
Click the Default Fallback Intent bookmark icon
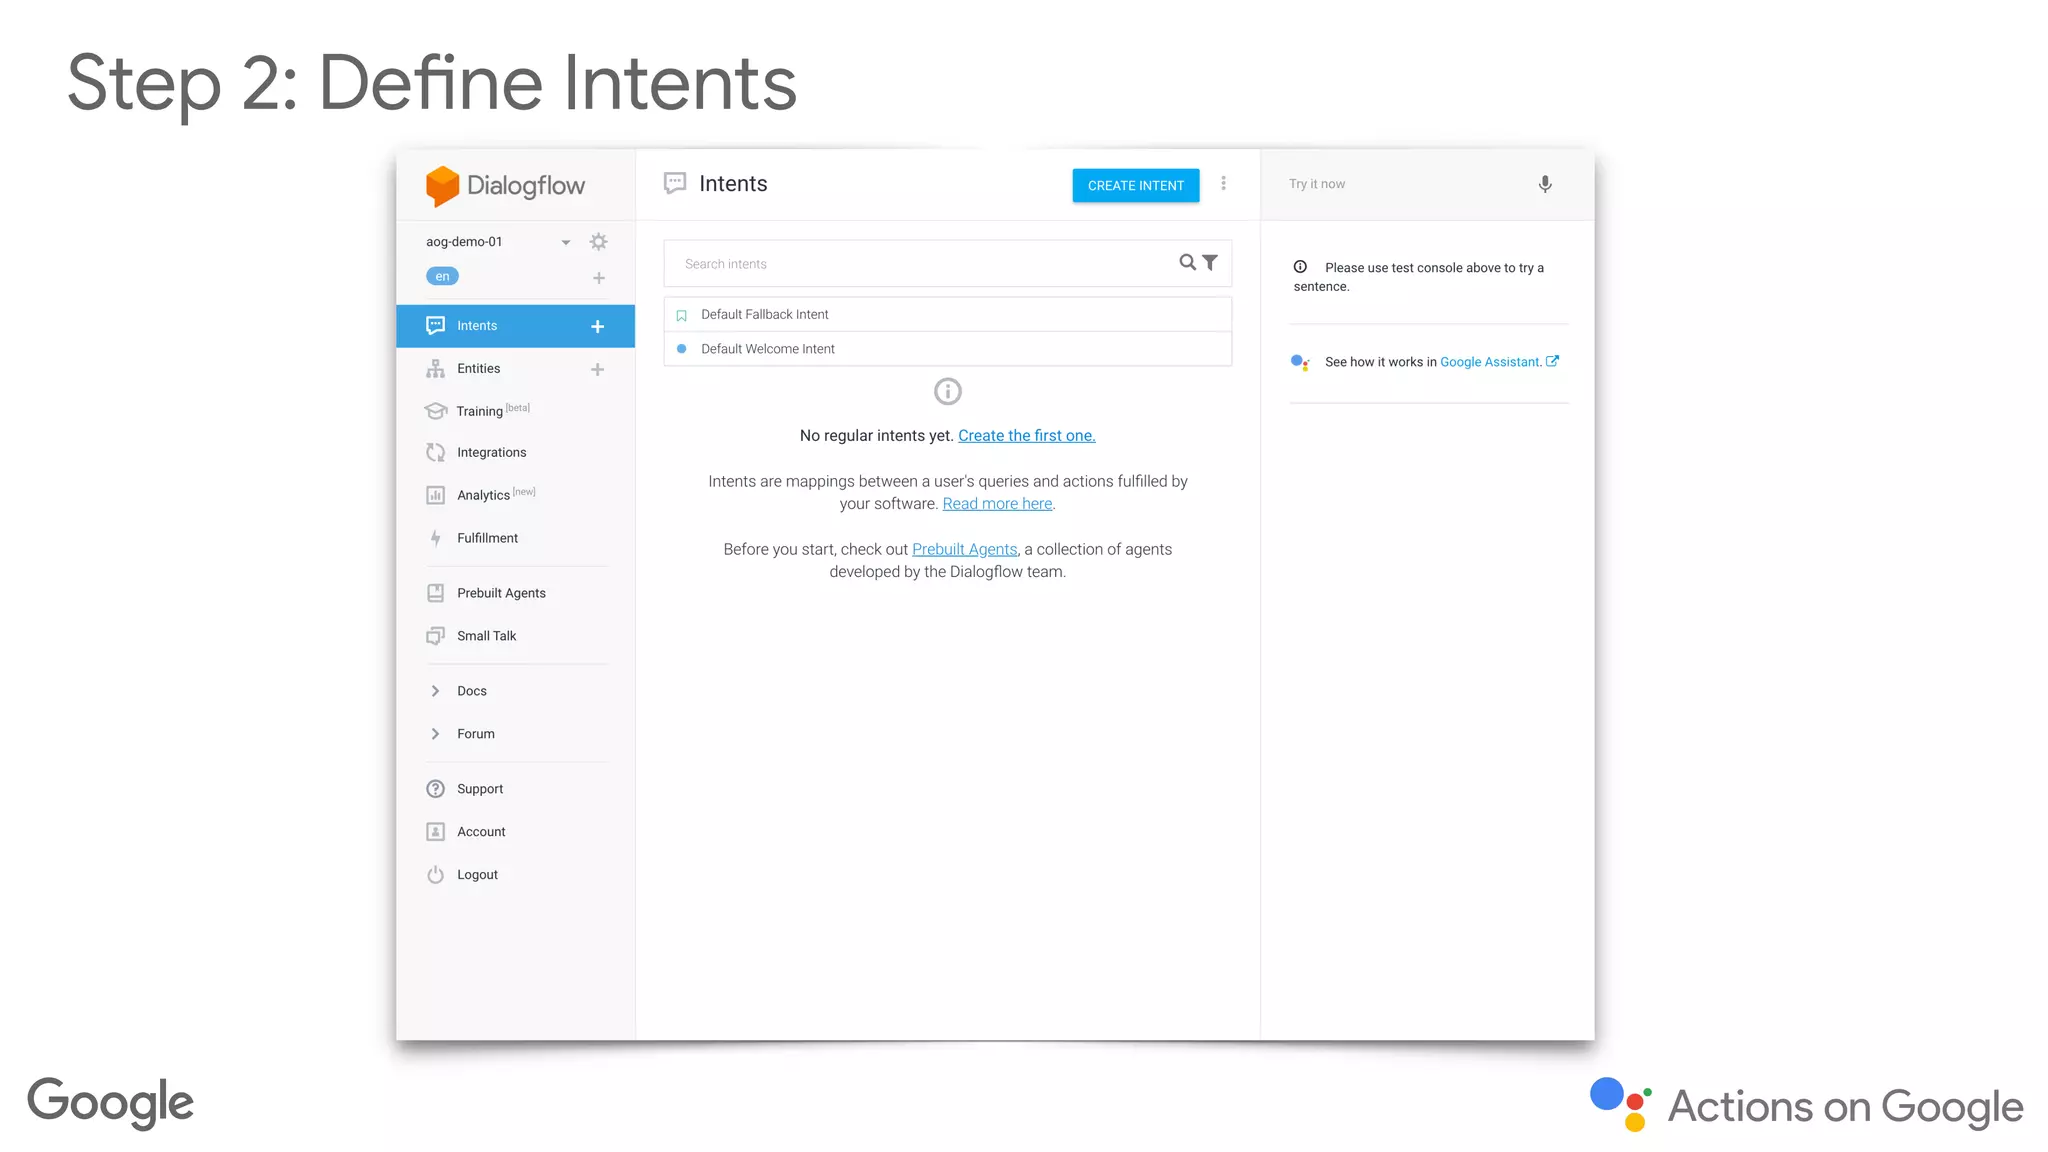(681, 316)
